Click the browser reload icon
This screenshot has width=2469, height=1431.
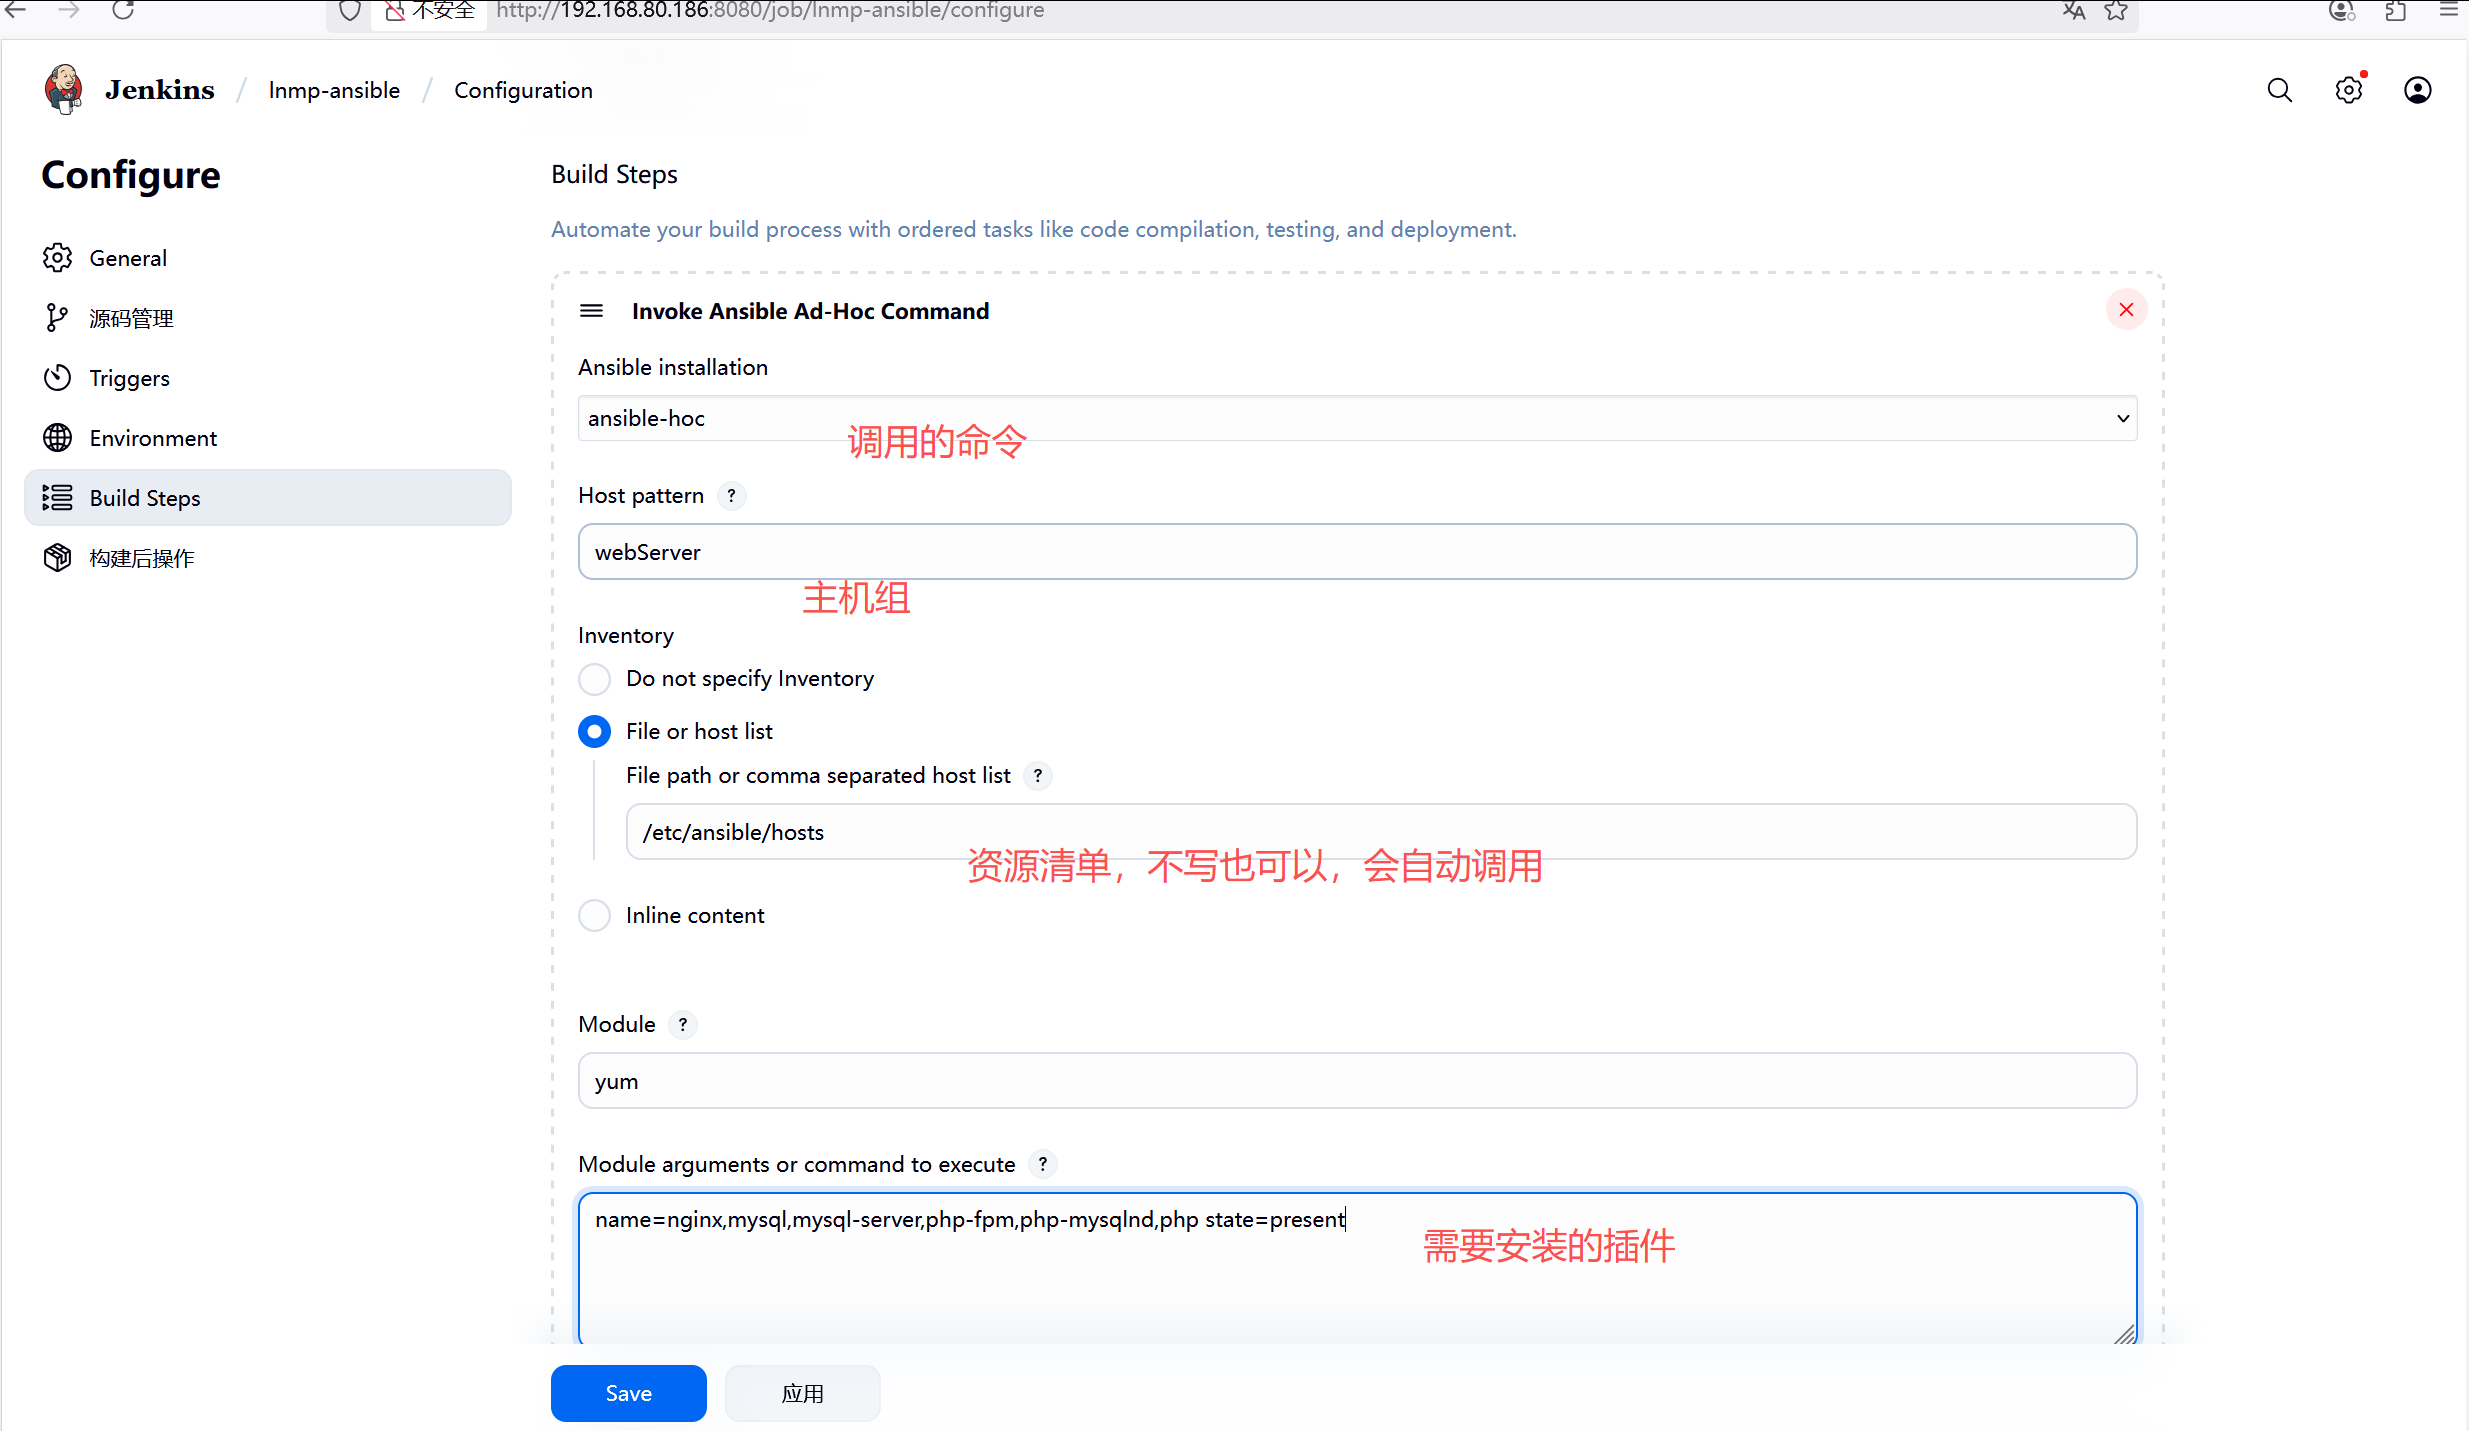123,11
